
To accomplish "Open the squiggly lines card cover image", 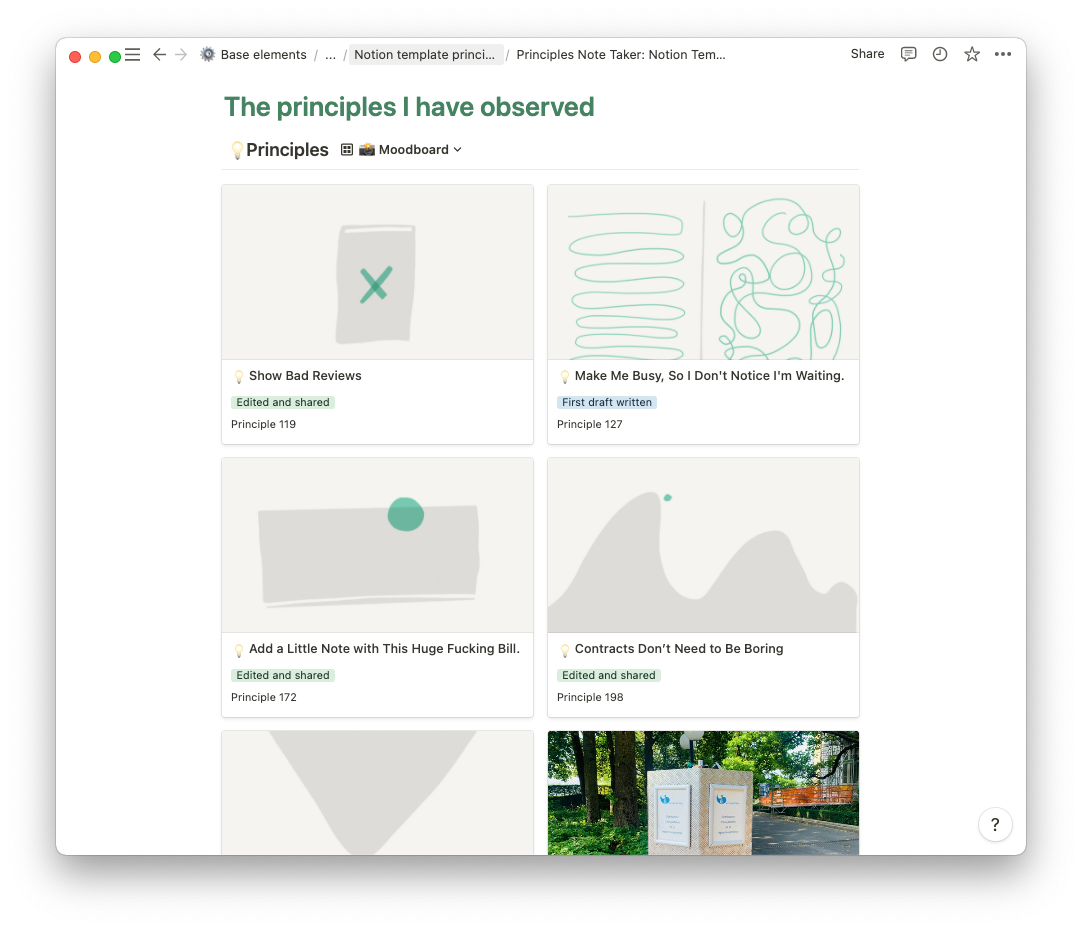I will pos(703,272).
